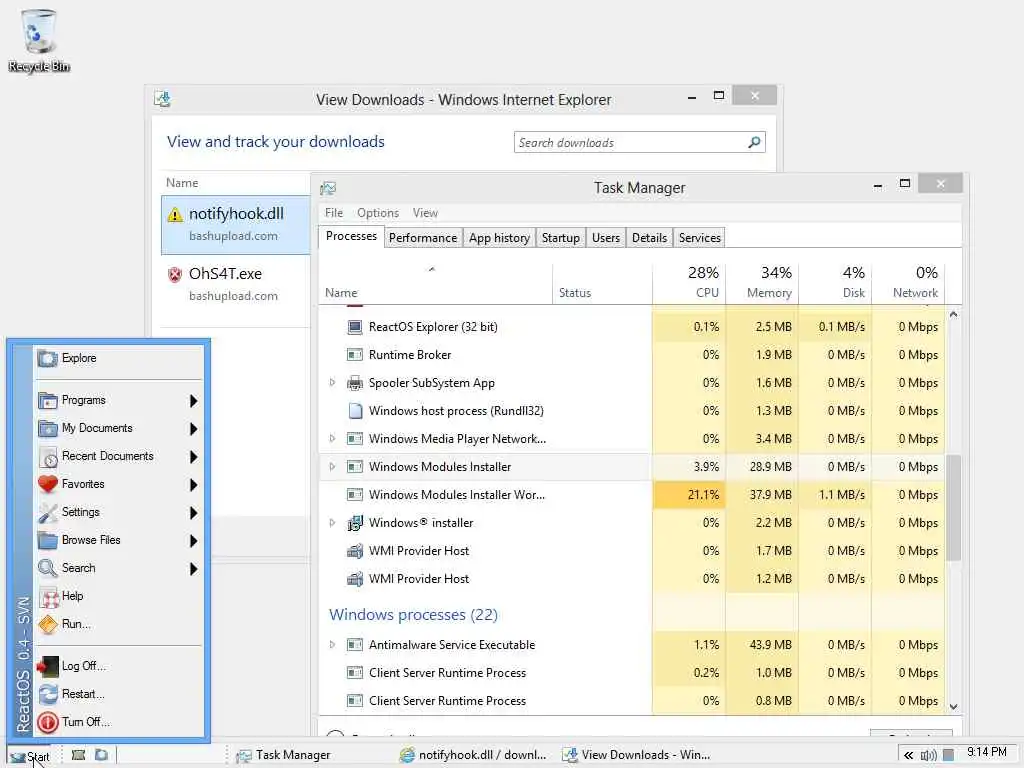This screenshot has height=768, width=1024.
Task: Switch to the Services tab
Action: [x=699, y=238]
